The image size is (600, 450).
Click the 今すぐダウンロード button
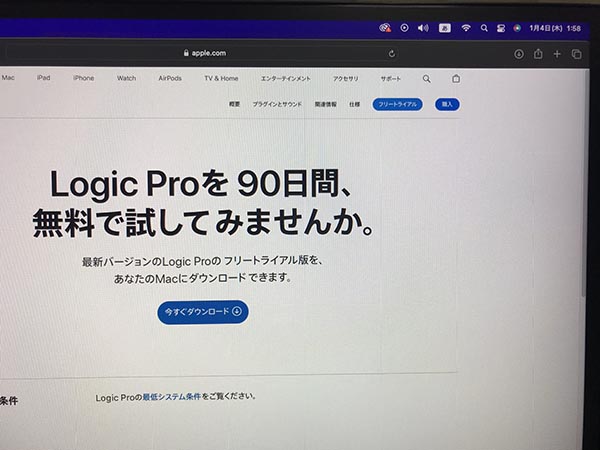[203, 312]
